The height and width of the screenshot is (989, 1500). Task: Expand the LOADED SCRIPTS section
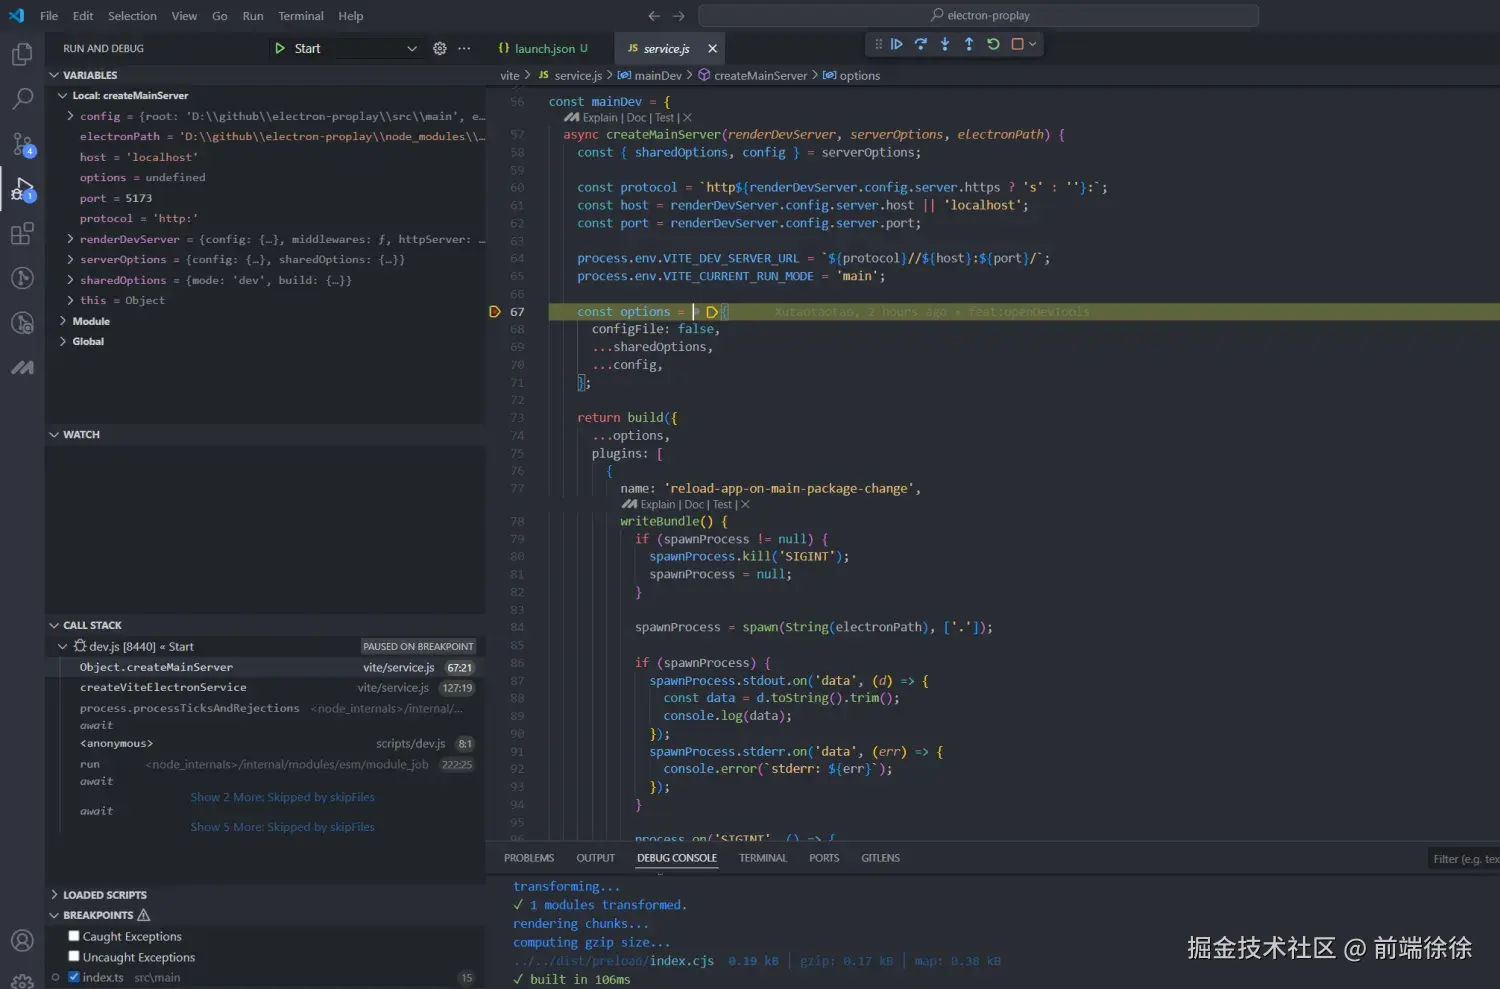click(x=54, y=895)
